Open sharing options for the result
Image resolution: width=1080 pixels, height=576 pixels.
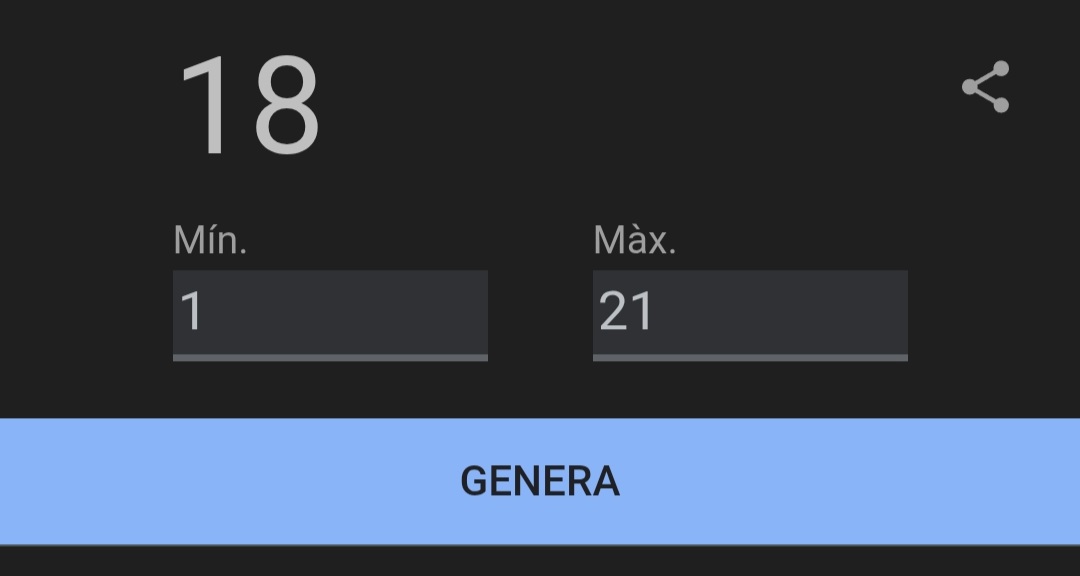pyautogui.click(x=986, y=87)
